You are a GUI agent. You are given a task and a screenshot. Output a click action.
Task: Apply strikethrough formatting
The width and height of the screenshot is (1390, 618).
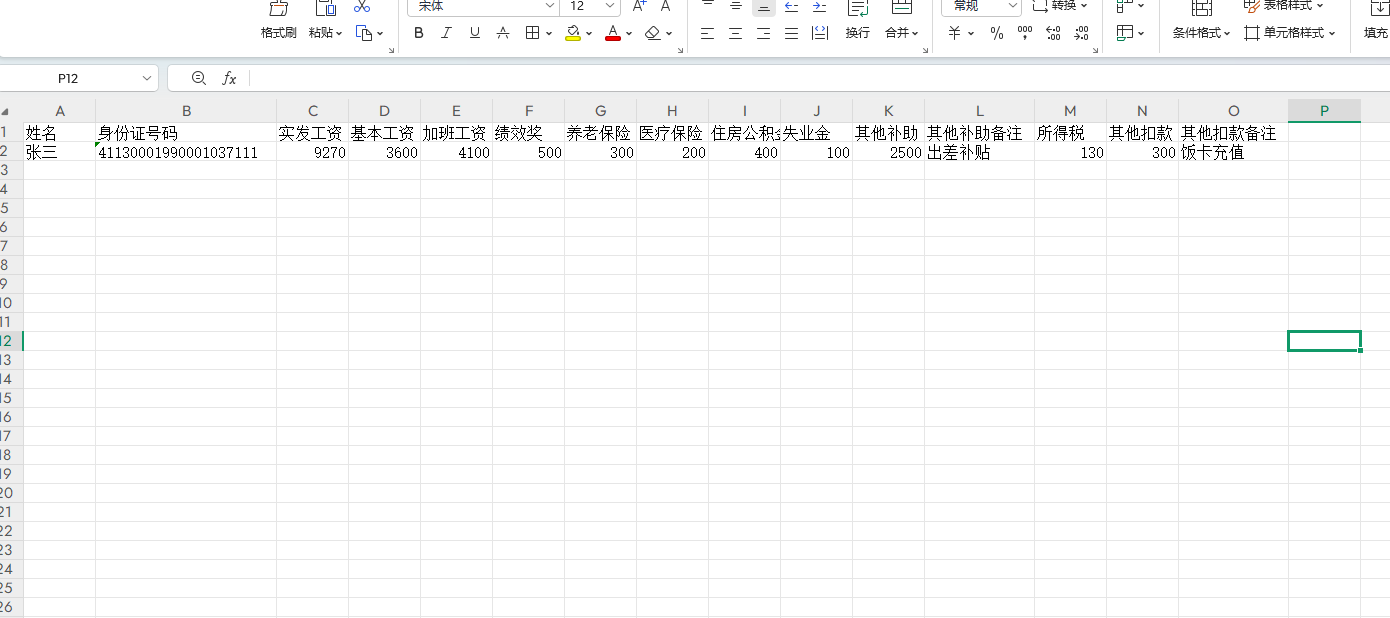[x=502, y=32]
